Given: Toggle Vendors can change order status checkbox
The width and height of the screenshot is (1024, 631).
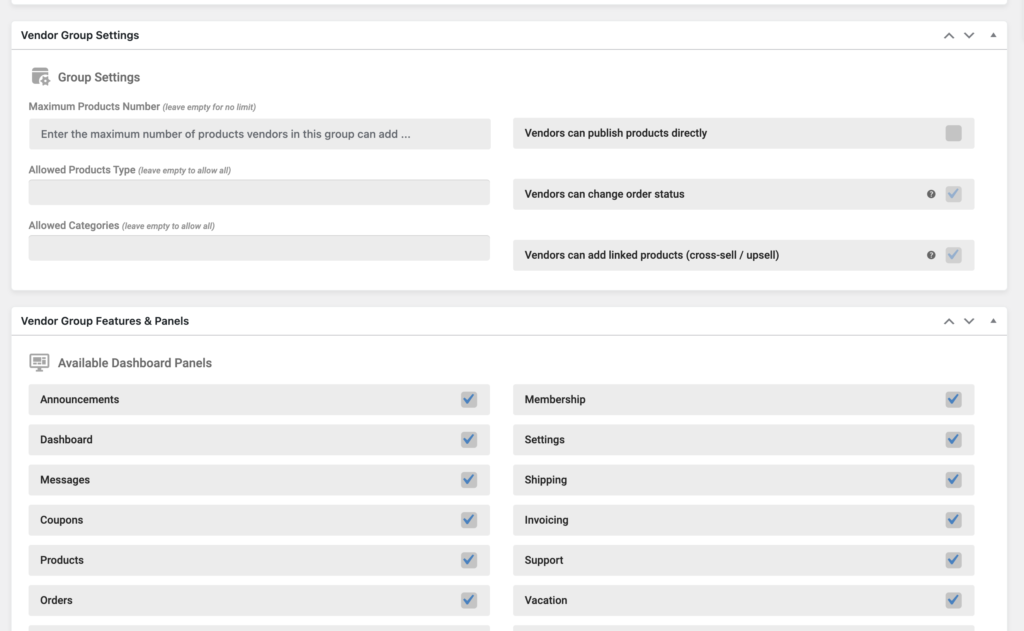Looking at the screenshot, I should point(953,194).
